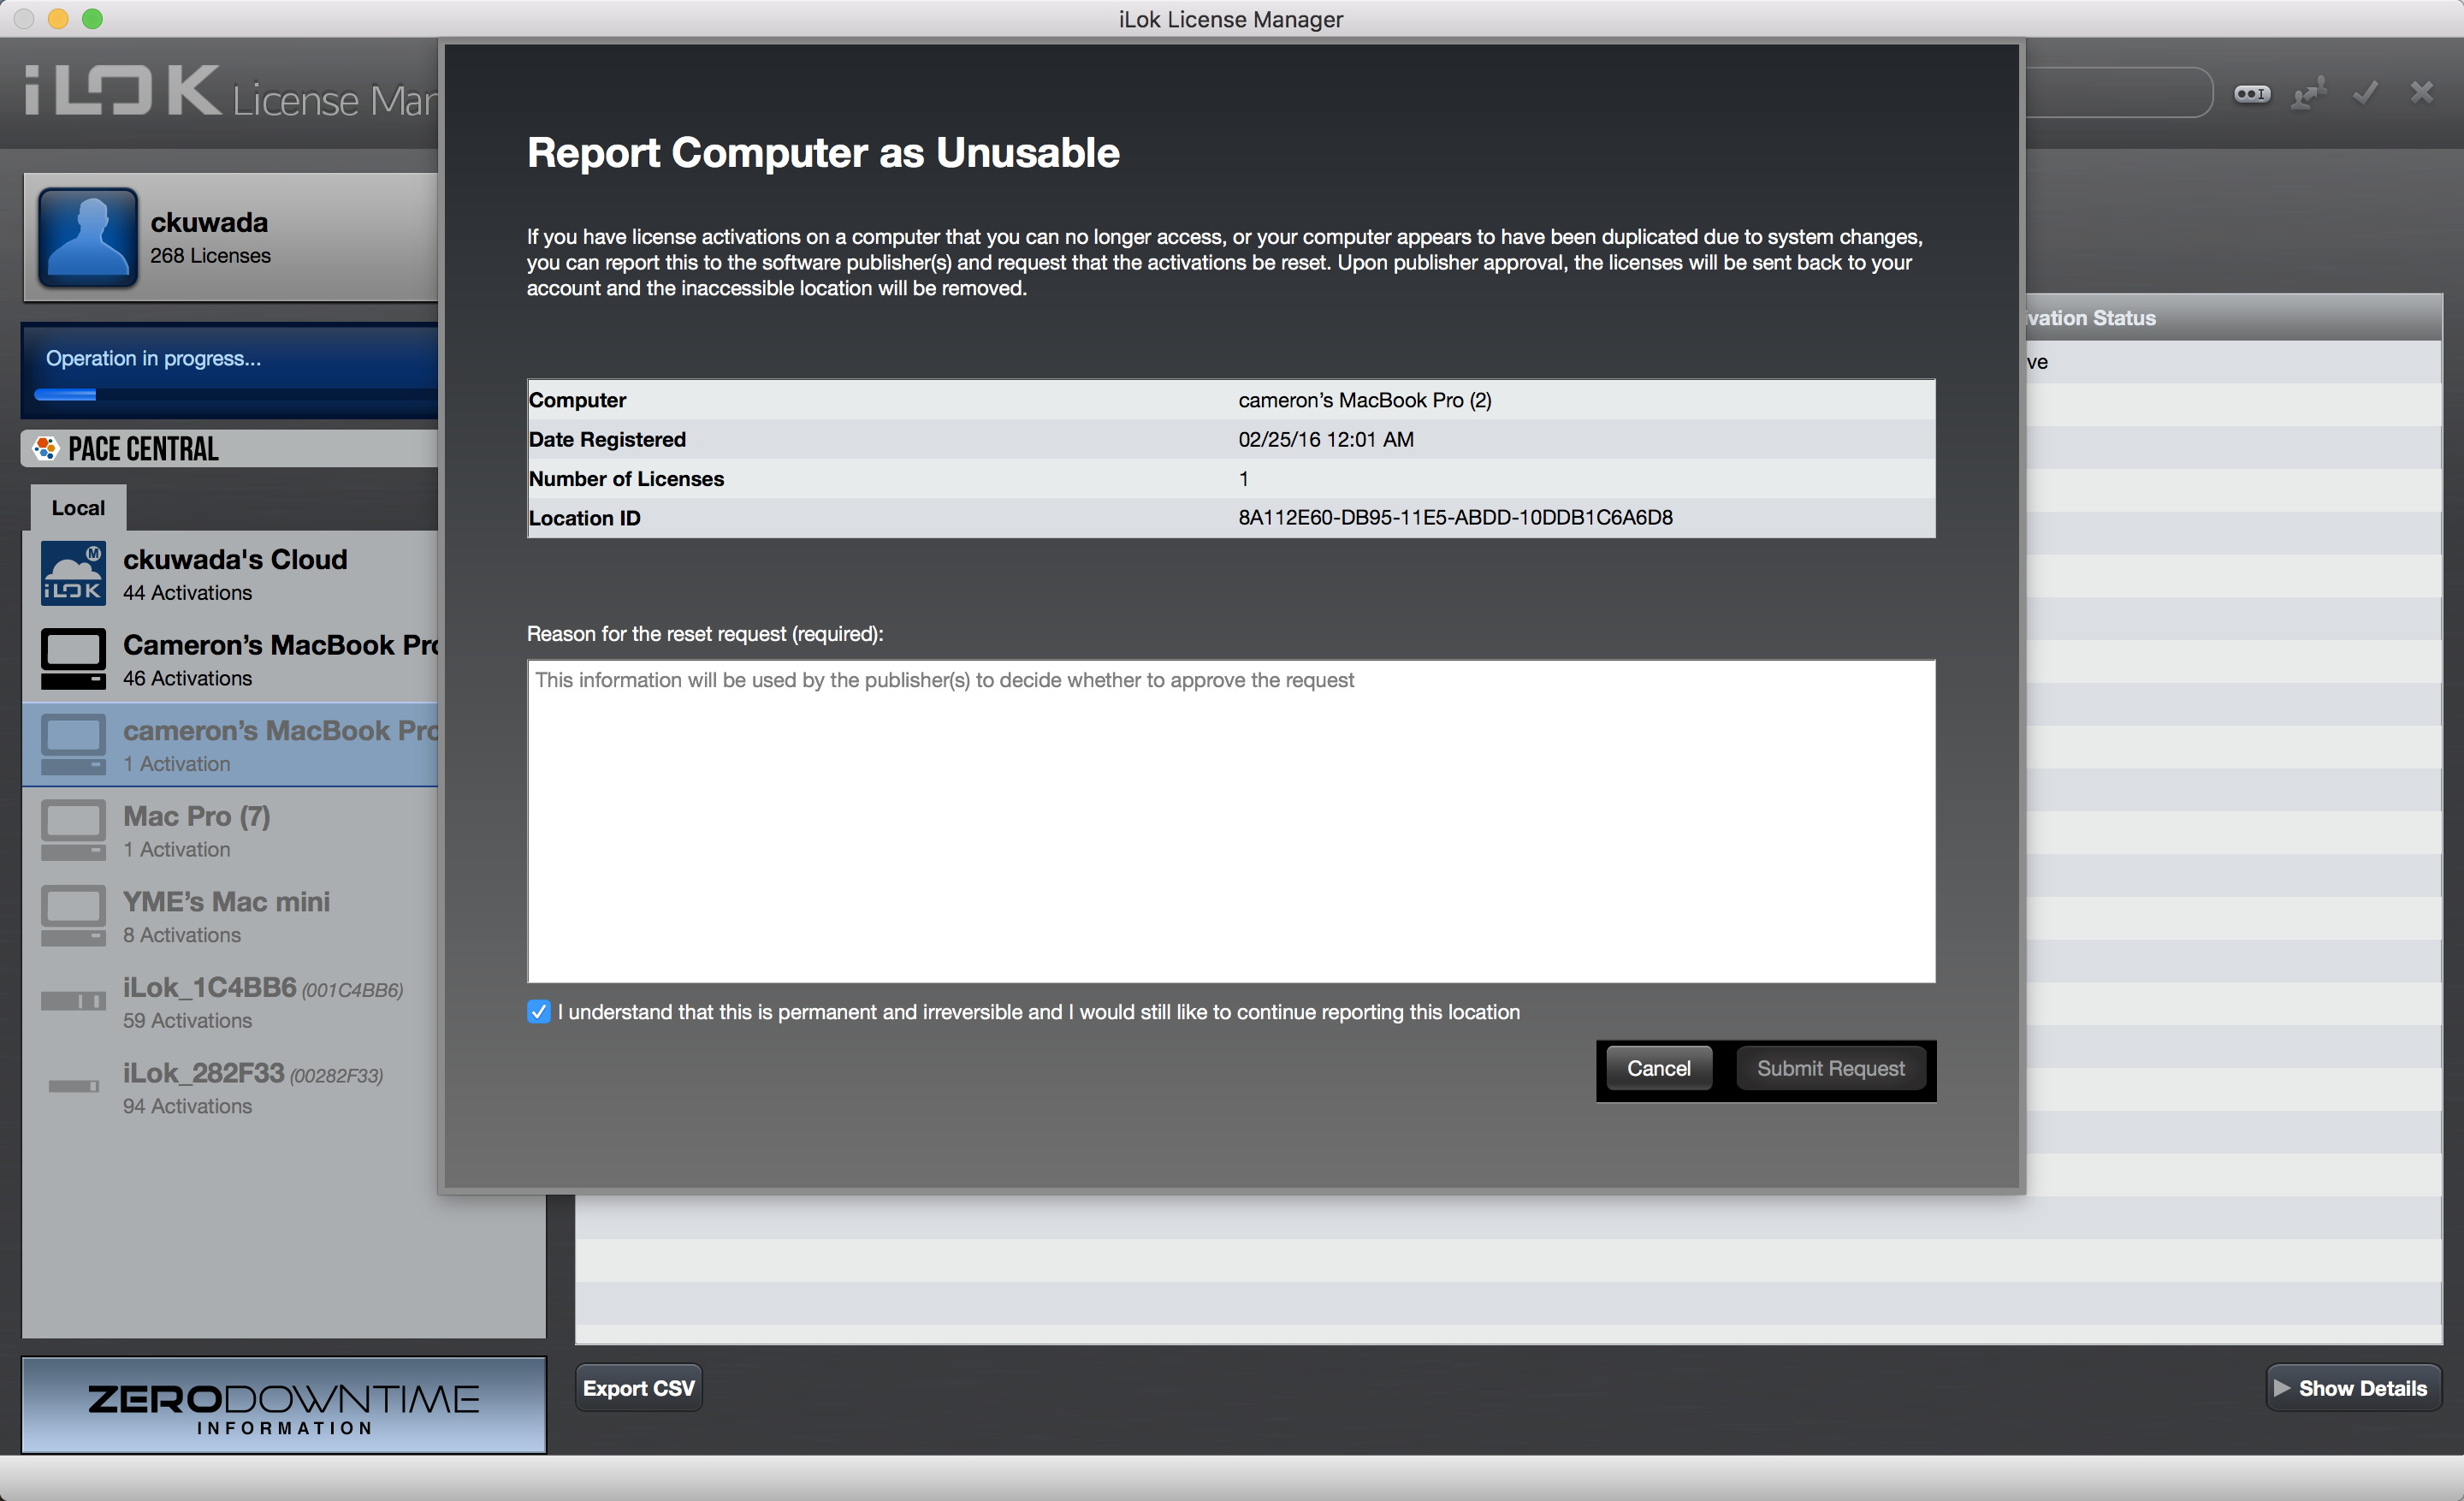The width and height of the screenshot is (2464, 1501).
Task: Click the green macOS zoom window button
Action: [x=92, y=18]
